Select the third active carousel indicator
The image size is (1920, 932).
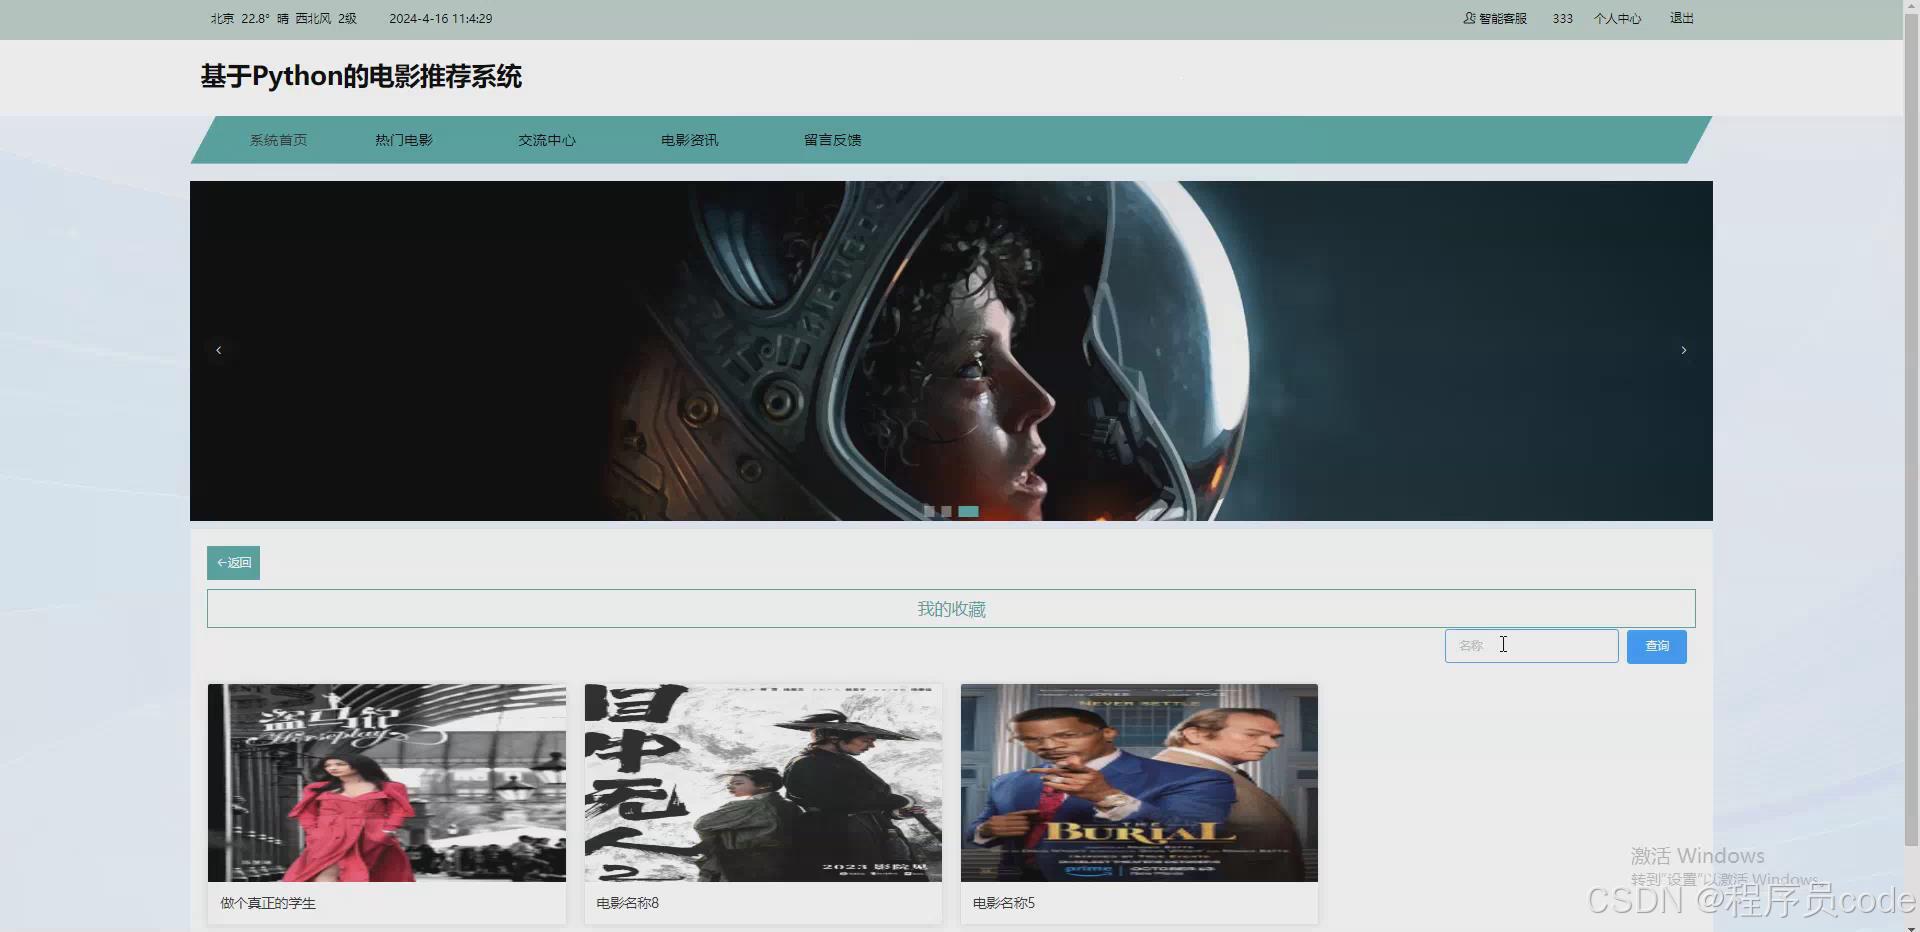pos(968,511)
